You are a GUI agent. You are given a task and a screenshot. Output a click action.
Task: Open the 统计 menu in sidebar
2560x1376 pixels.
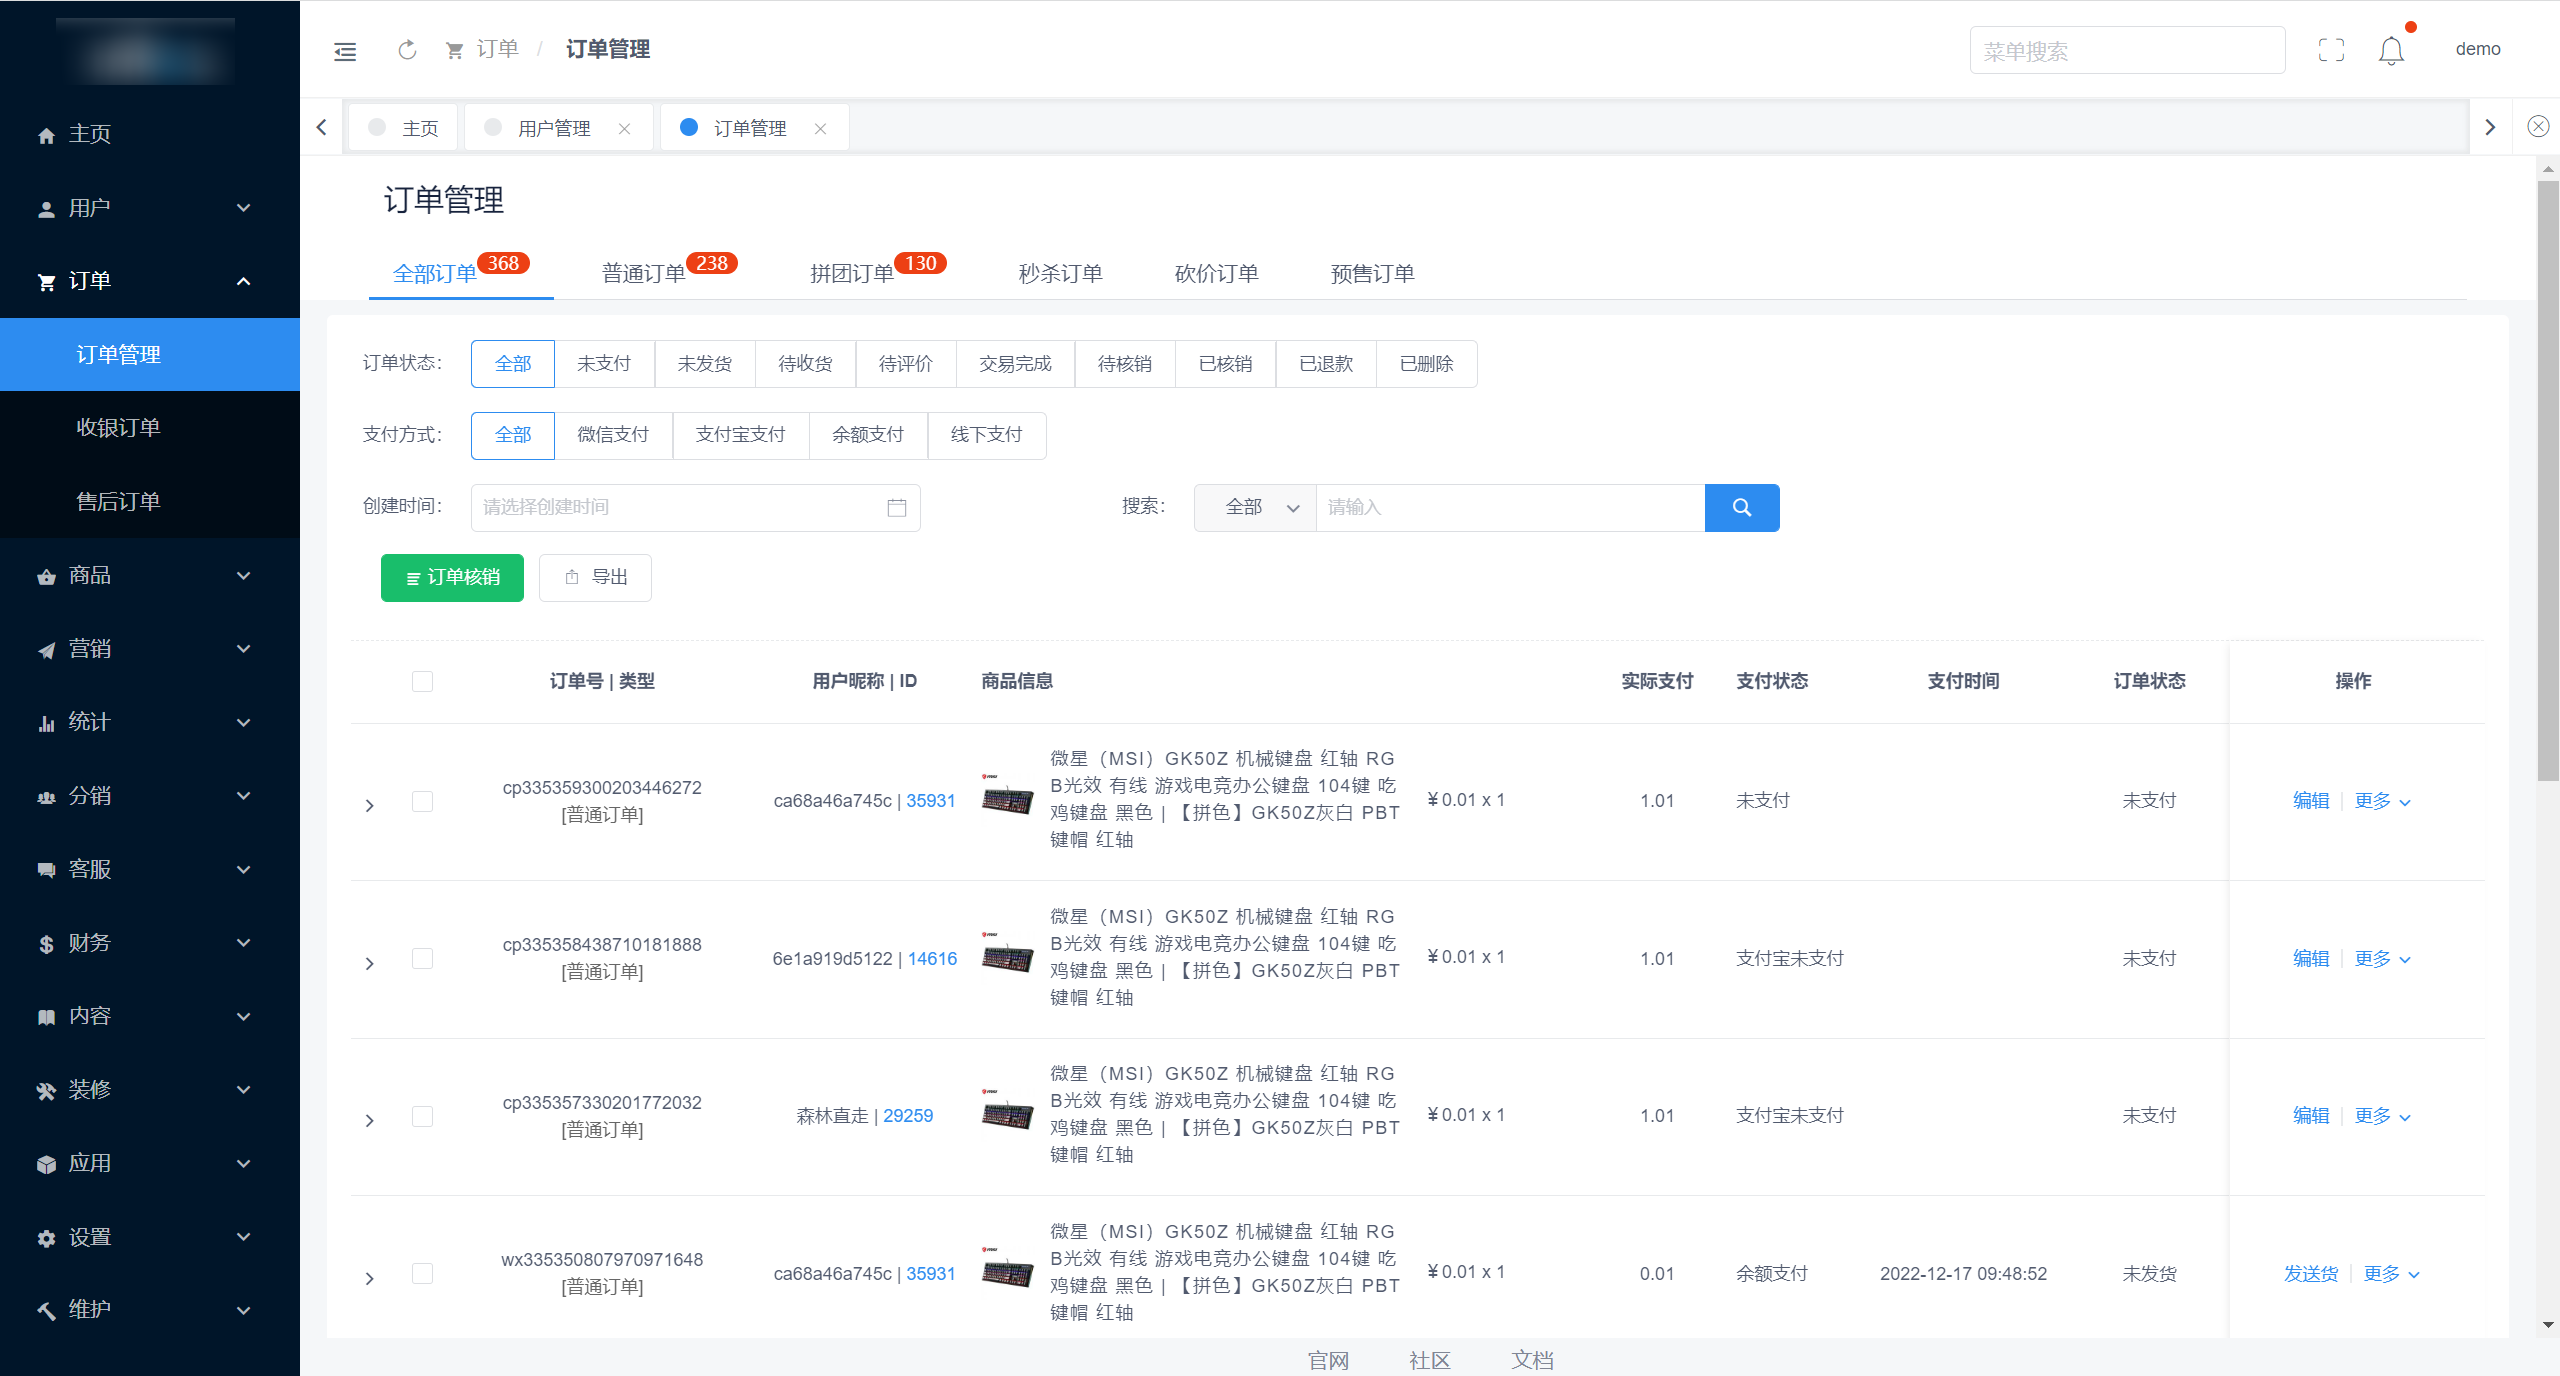coord(150,722)
